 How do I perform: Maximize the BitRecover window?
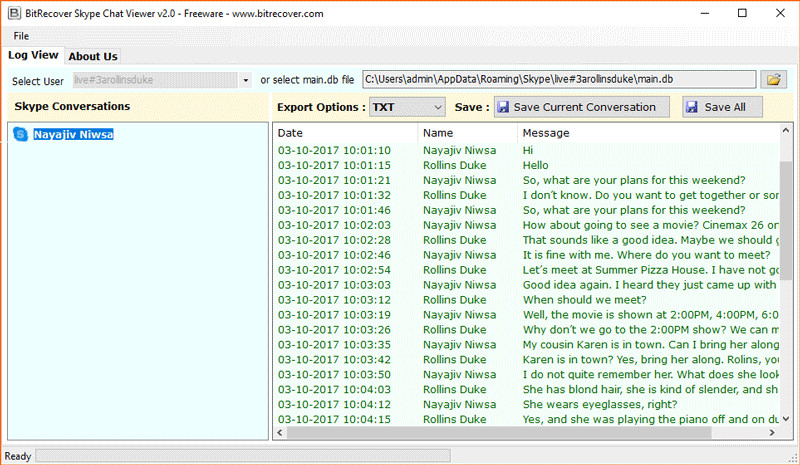tap(742, 13)
